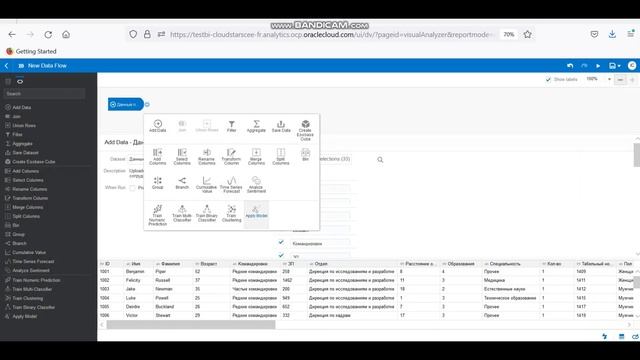Click the right arrow of the horizontal scrollbar
Screen dimensions: 640x360
pos(629,325)
